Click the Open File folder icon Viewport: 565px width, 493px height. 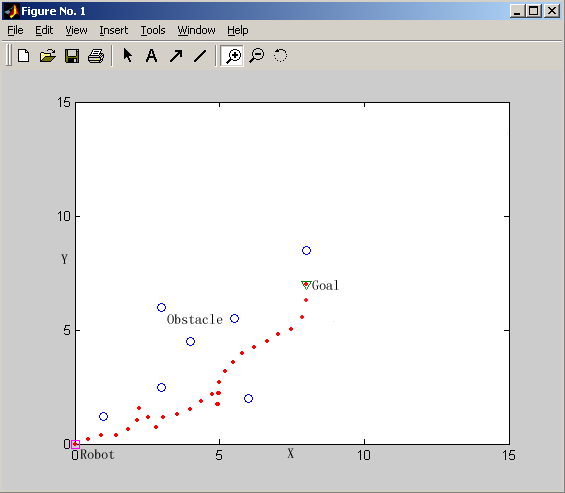pos(48,56)
